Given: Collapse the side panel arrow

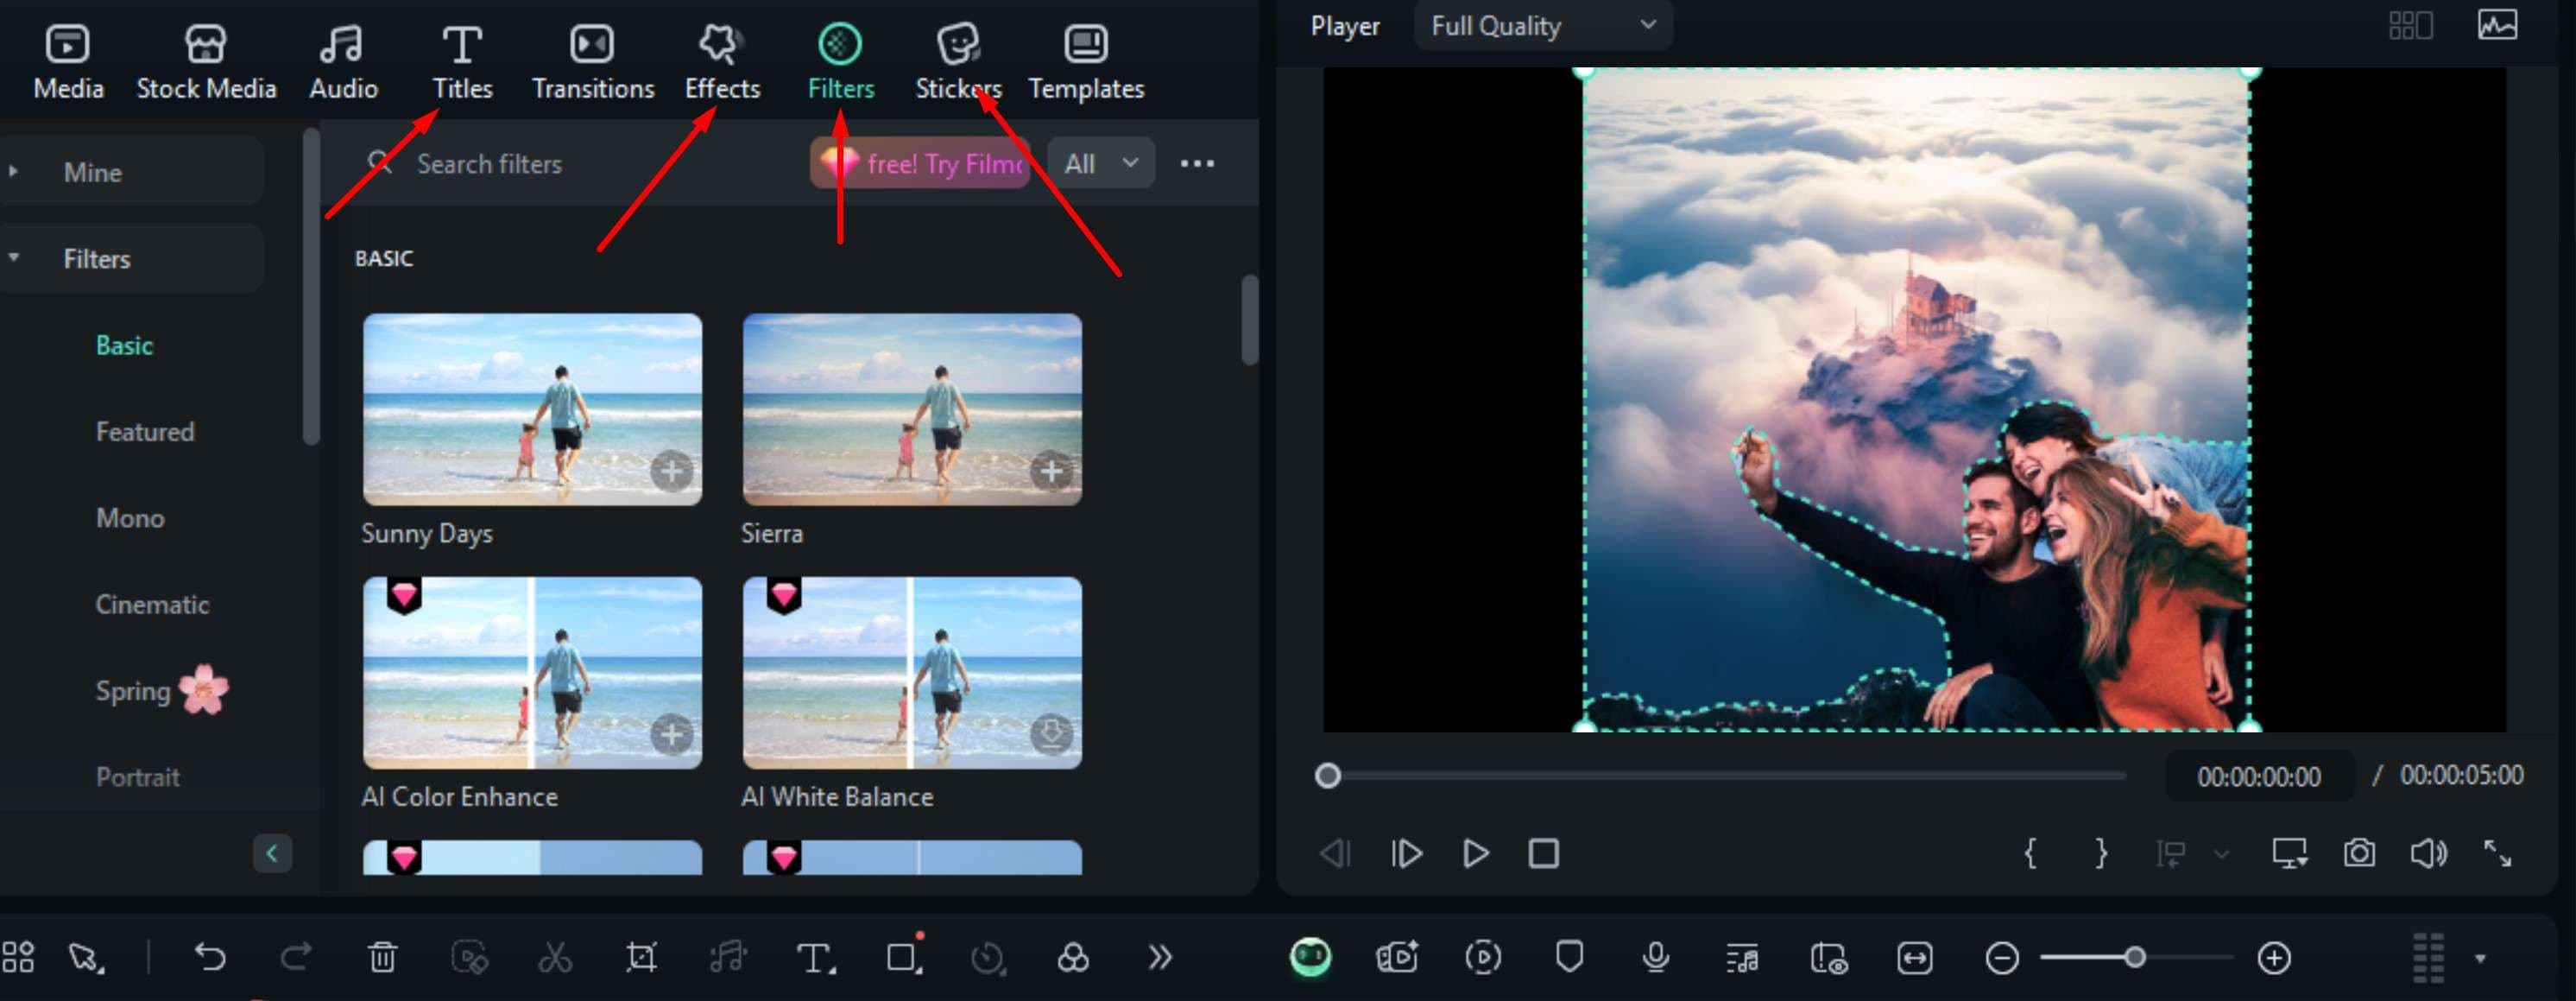Looking at the screenshot, I should [x=272, y=853].
